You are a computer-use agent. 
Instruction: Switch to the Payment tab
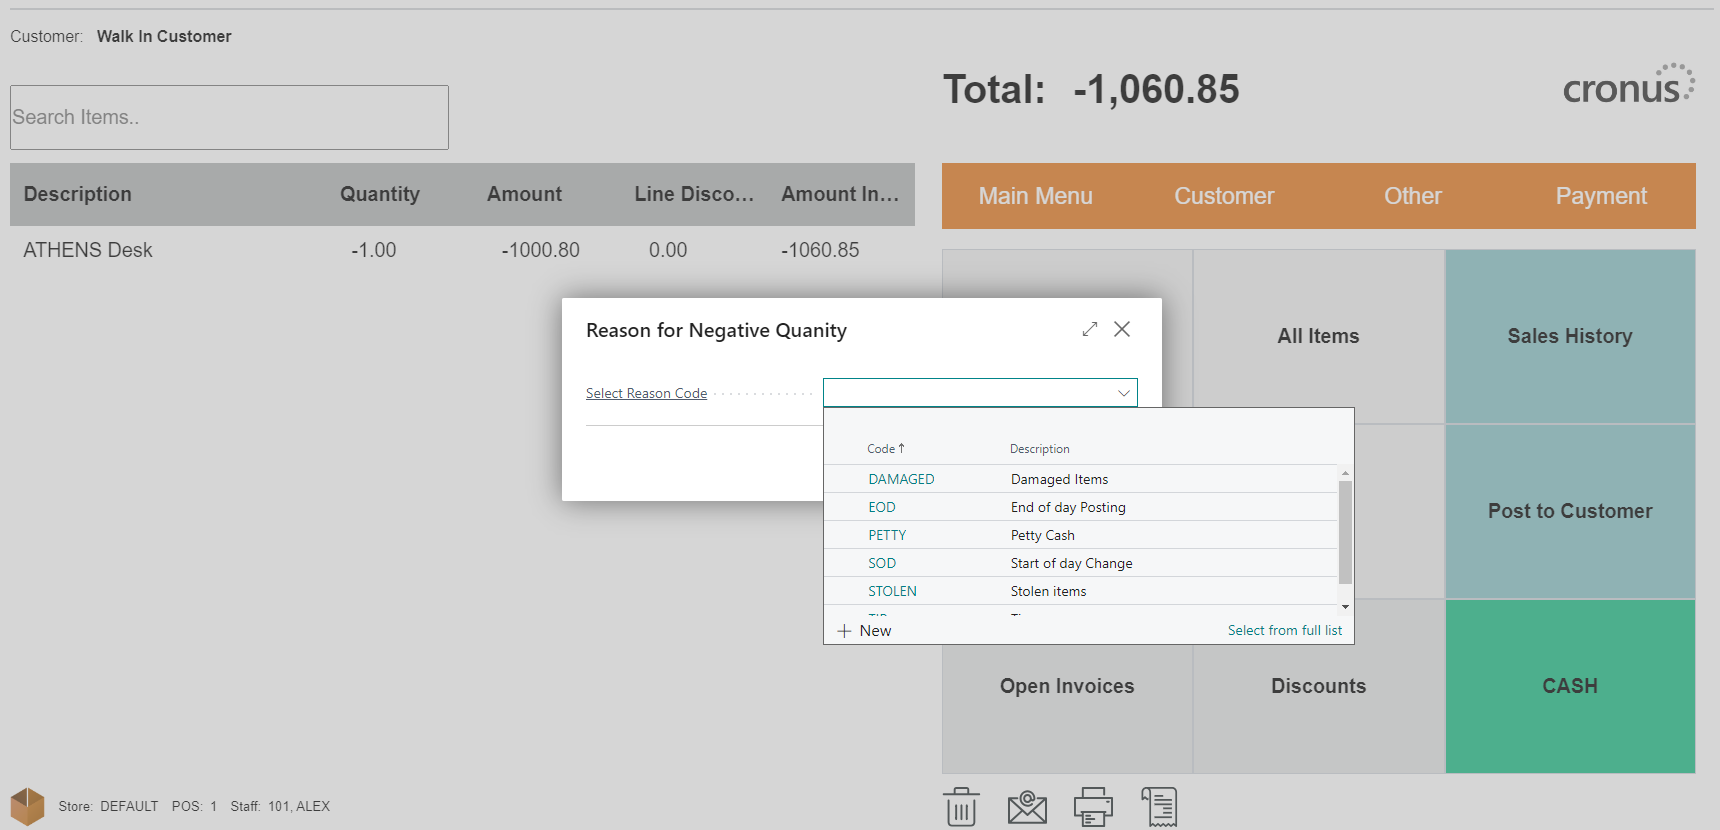[x=1600, y=196]
